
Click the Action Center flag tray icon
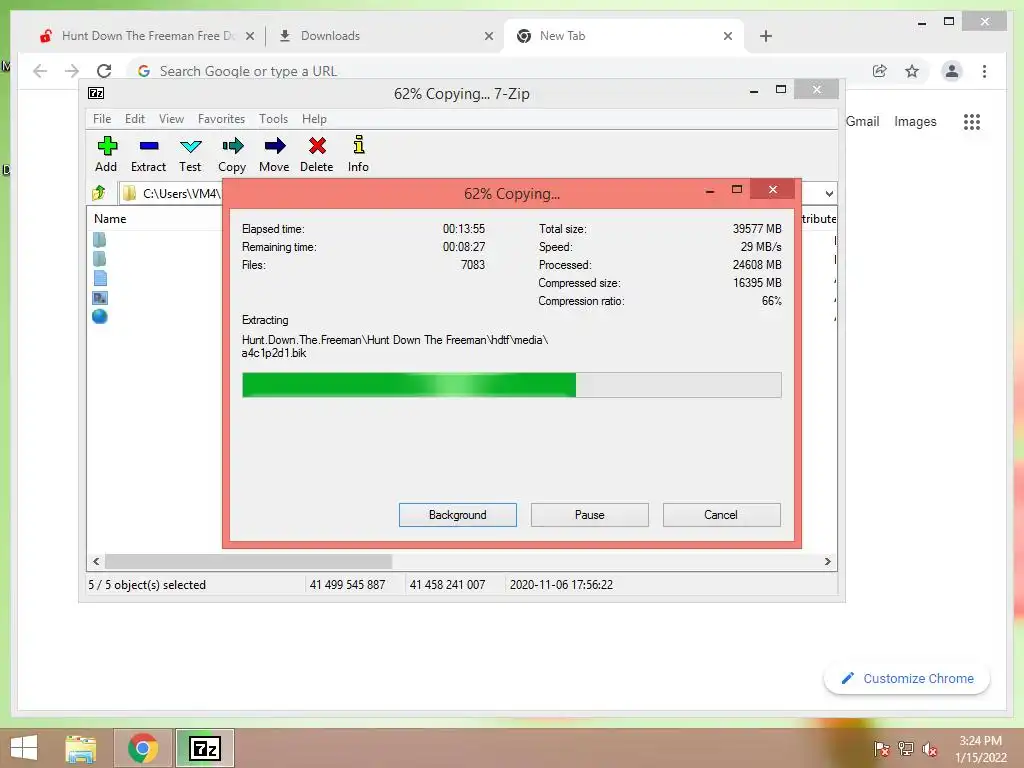tap(882, 748)
